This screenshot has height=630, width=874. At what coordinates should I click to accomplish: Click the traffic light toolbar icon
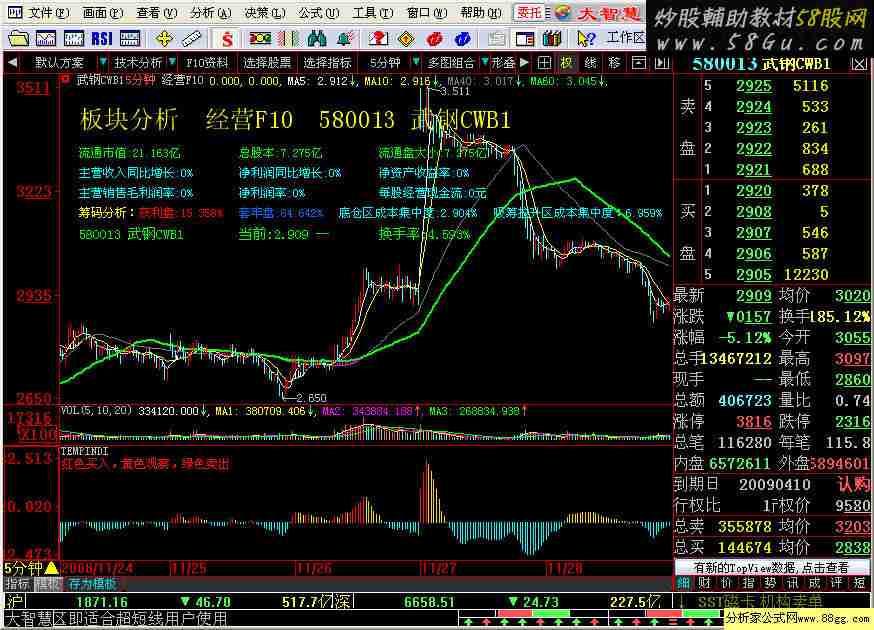(260, 38)
